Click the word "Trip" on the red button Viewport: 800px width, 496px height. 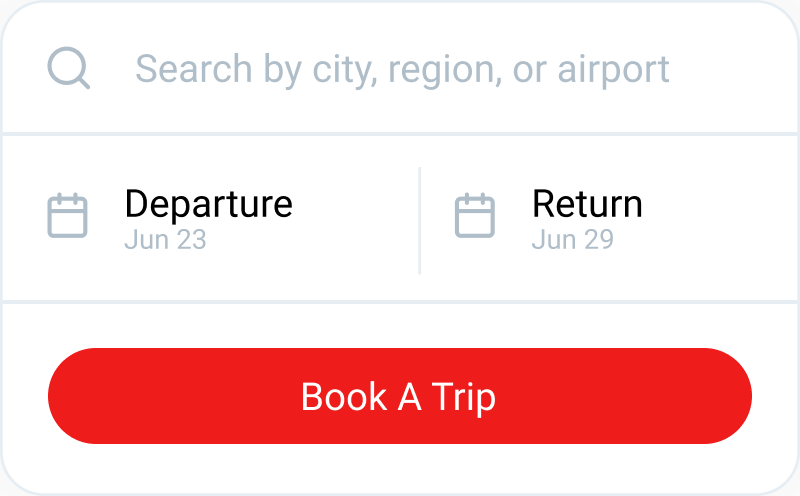click(x=464, y=397)
